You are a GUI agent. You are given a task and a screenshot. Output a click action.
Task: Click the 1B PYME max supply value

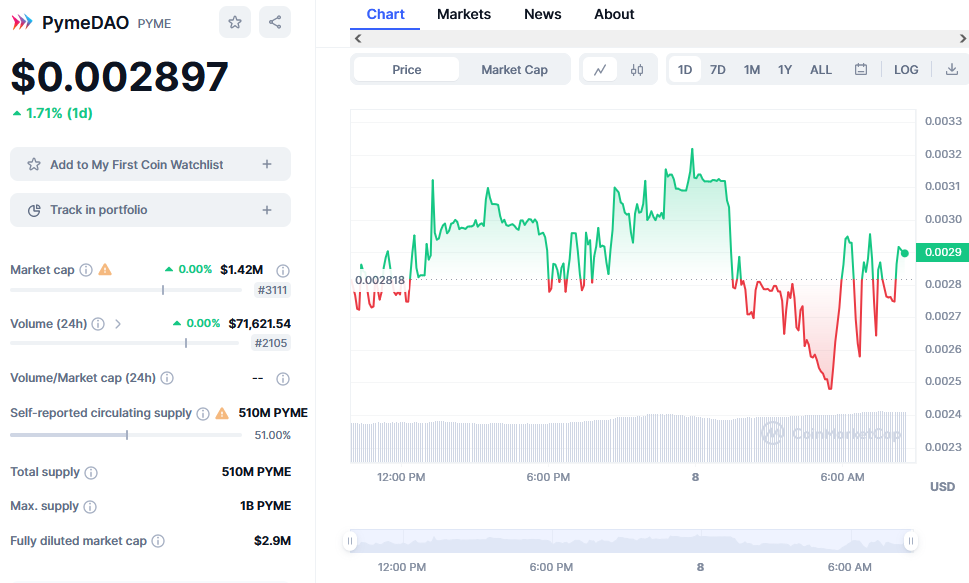tap(266, 506)
